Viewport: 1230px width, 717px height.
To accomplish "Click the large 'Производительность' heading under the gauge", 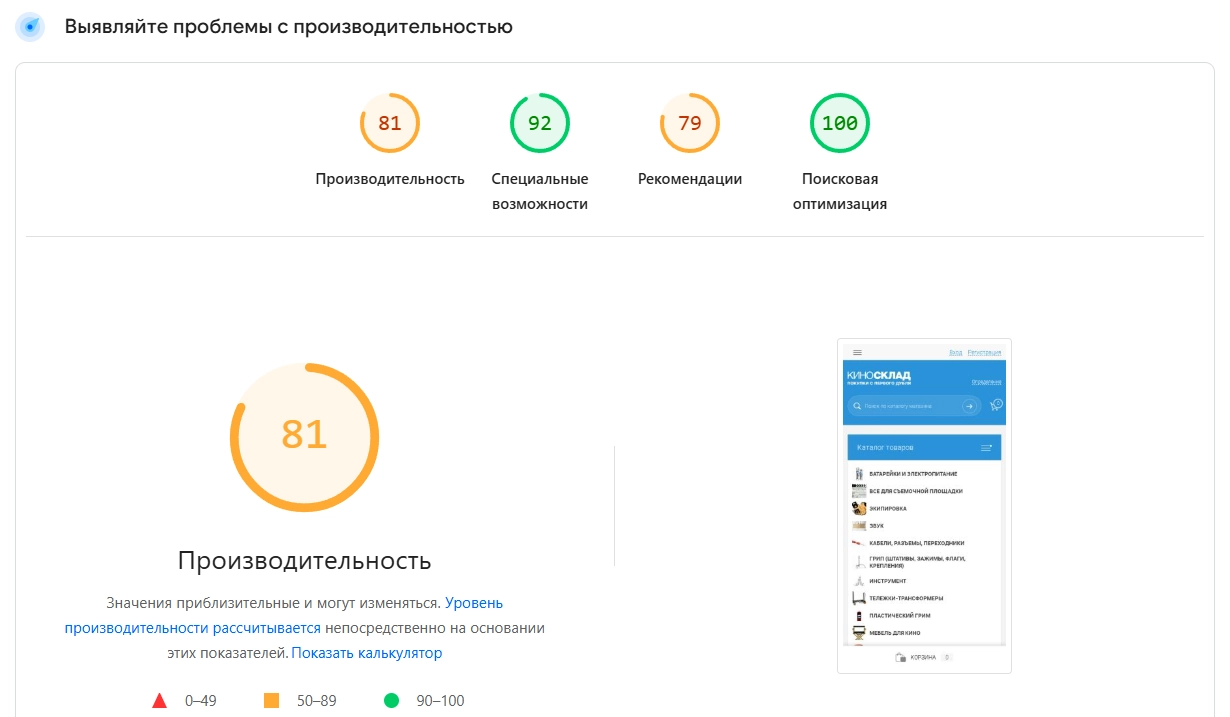I will 305,560.
